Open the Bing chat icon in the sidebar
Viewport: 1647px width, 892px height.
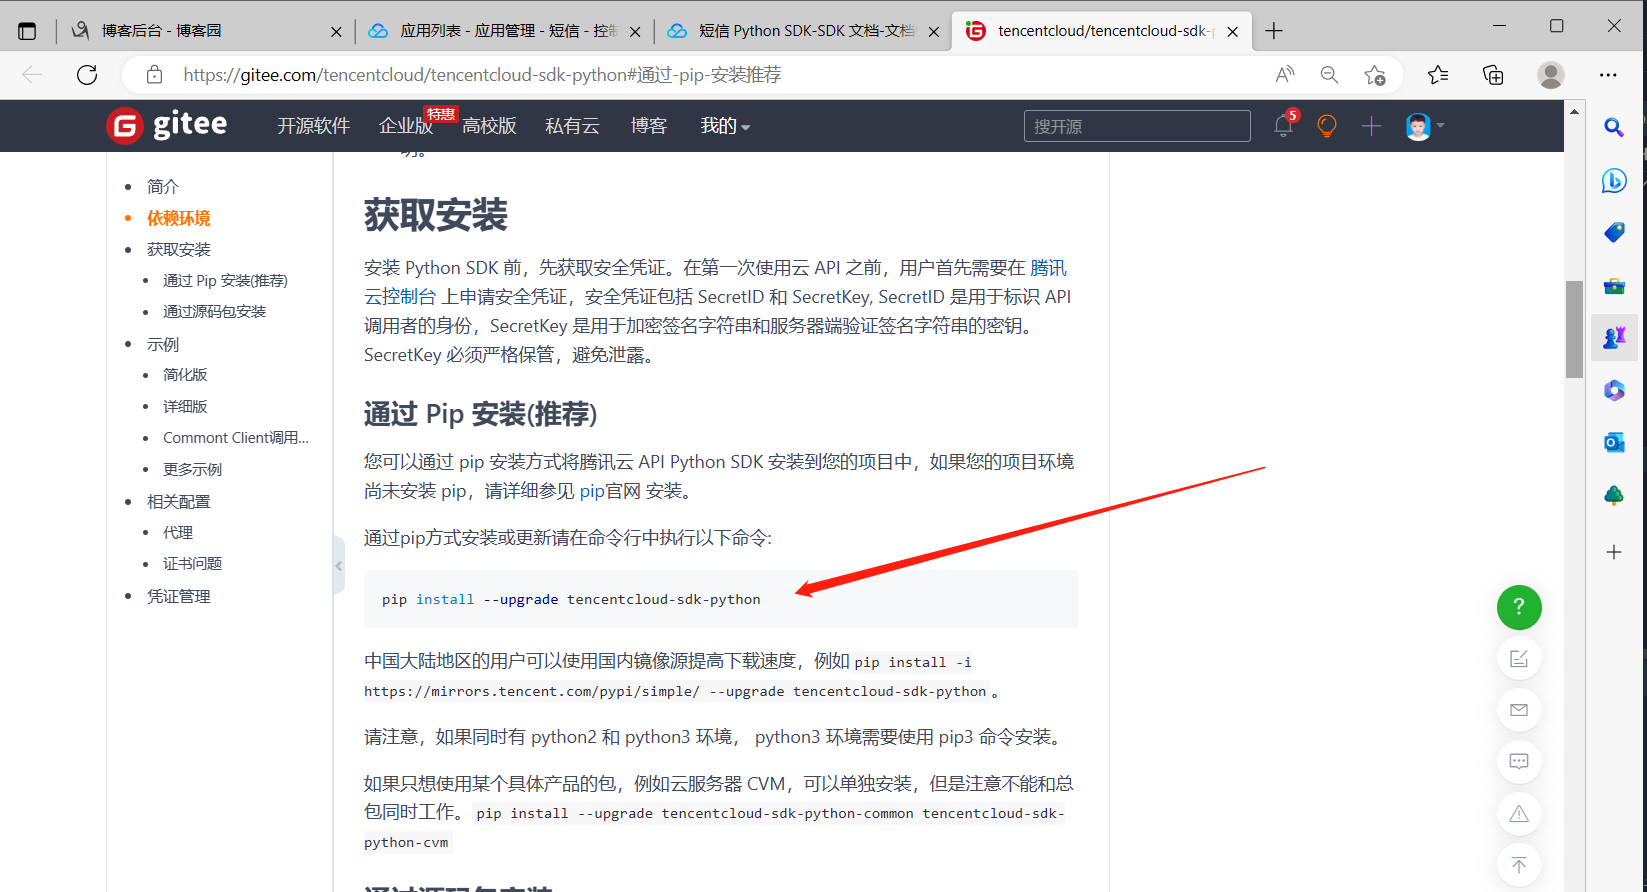click(x=1614, y=180)
